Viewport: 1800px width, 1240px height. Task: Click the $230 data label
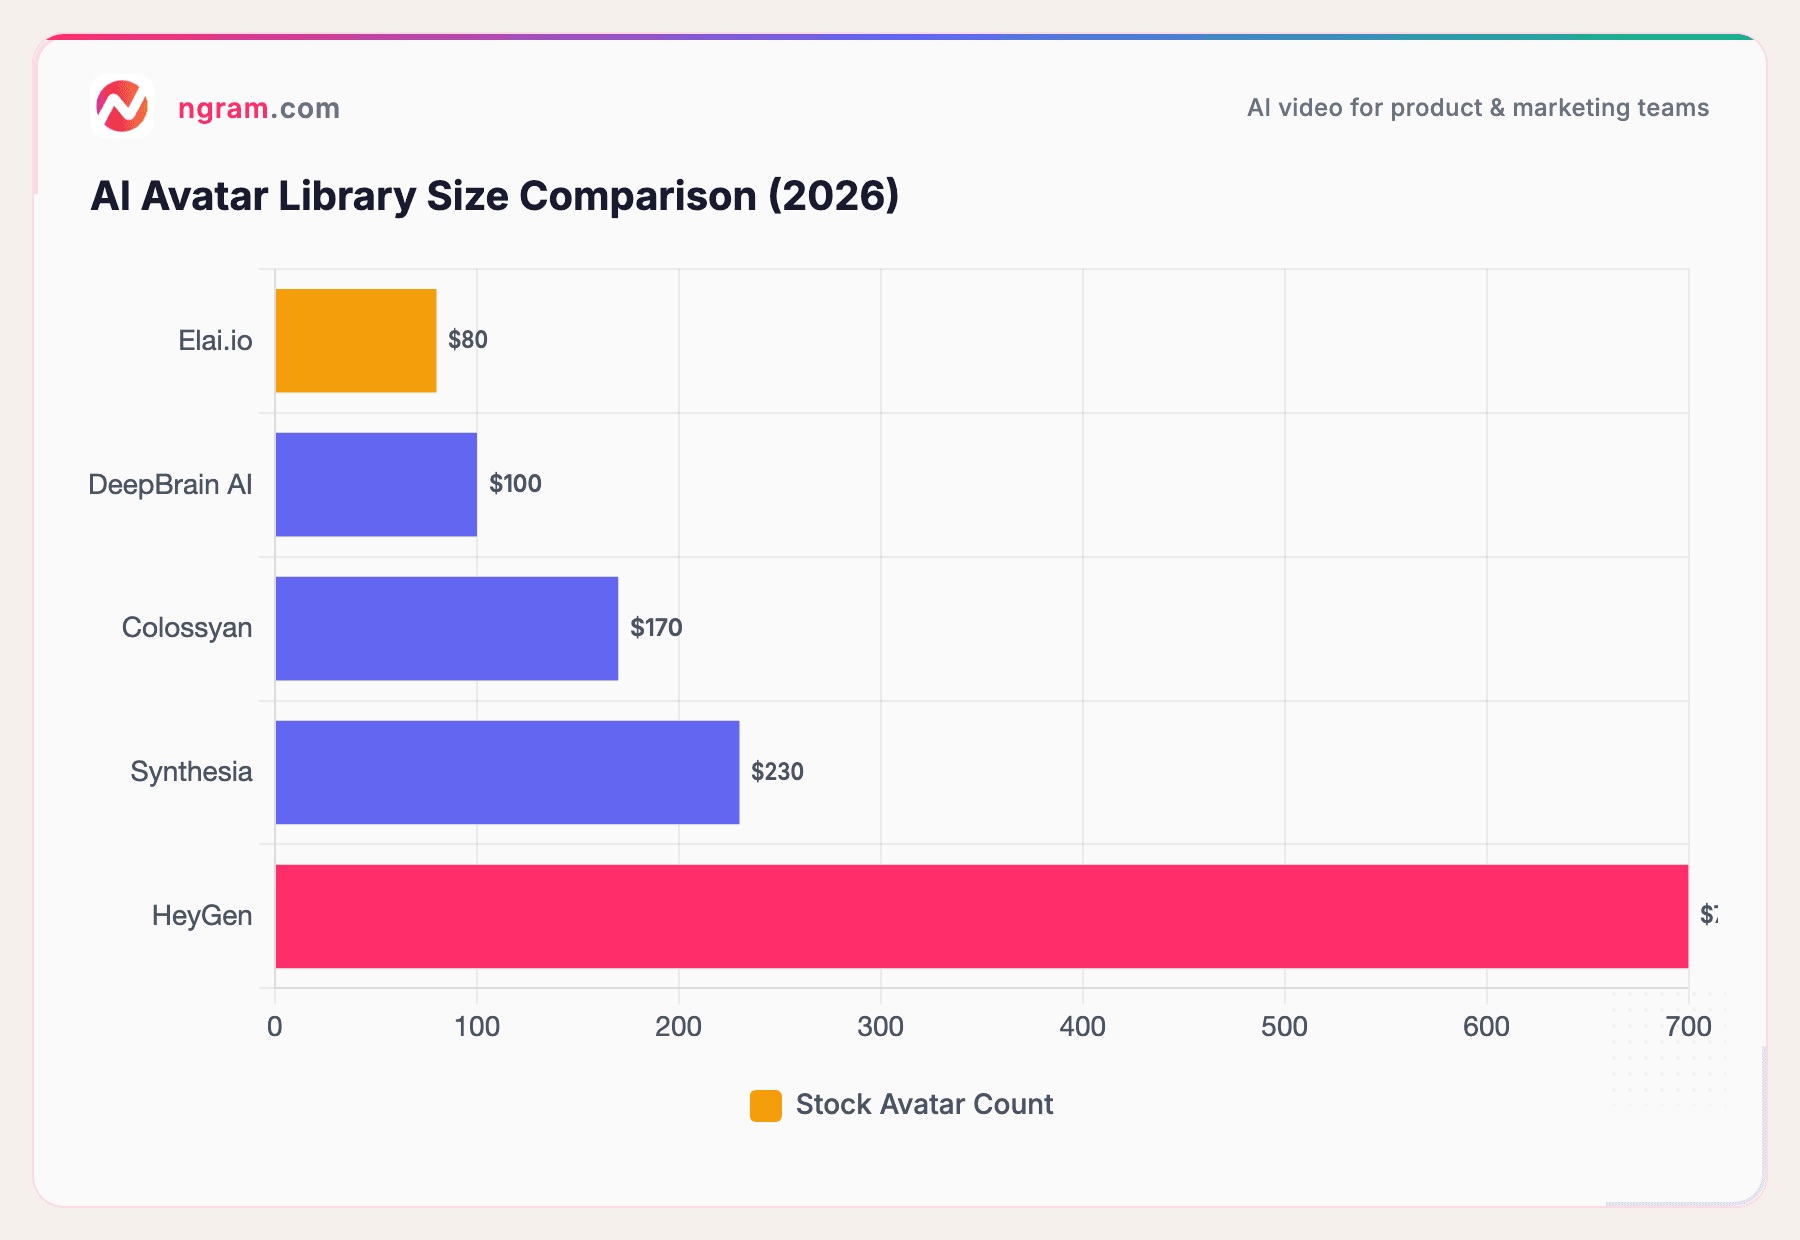(x=778, y=772)
